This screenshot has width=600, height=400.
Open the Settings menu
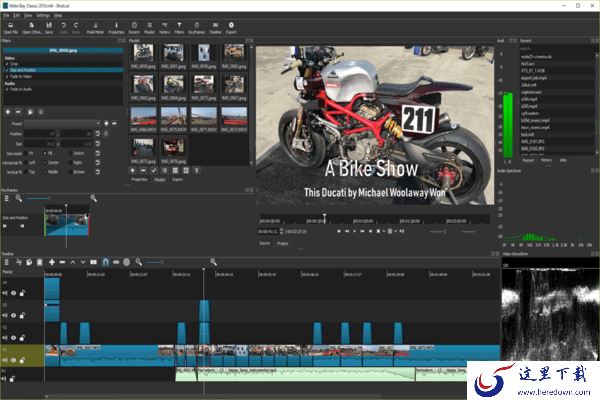tap(43, 15)
